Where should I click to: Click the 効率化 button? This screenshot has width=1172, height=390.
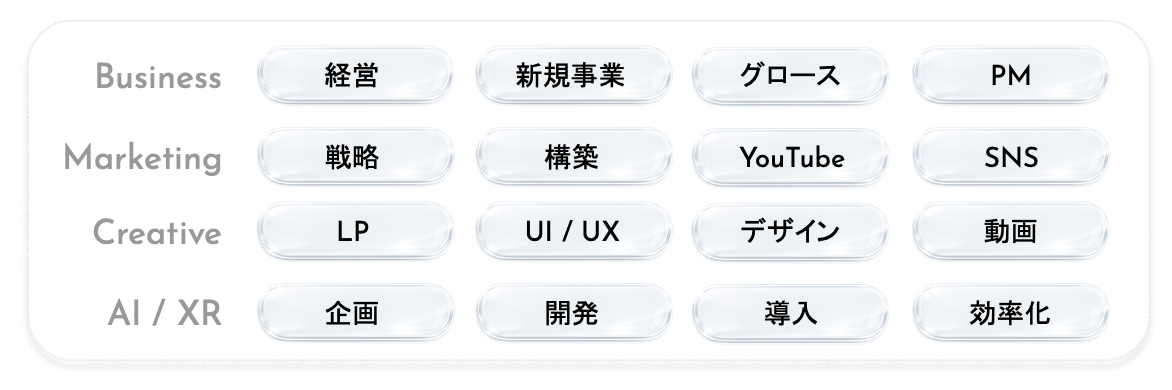click(1010, 313)
